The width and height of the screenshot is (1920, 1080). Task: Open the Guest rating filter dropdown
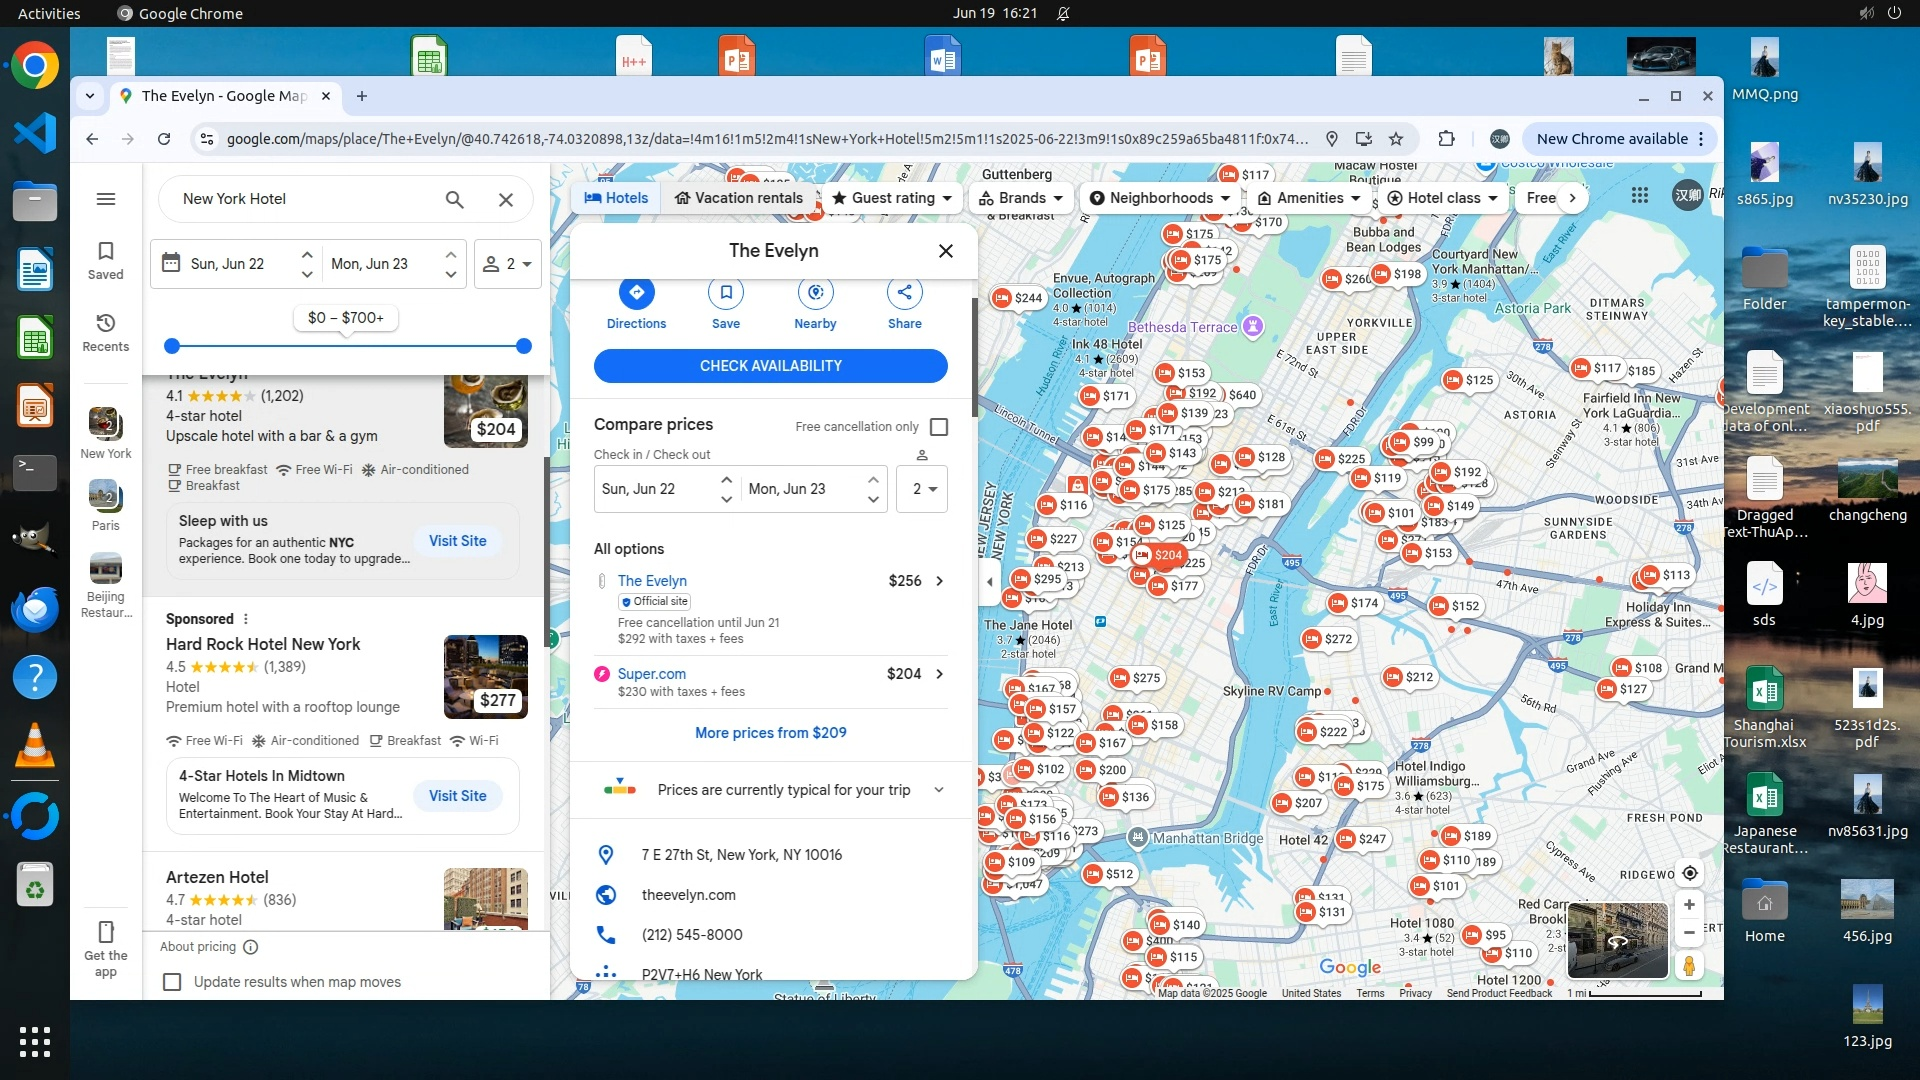pos(892,198)
